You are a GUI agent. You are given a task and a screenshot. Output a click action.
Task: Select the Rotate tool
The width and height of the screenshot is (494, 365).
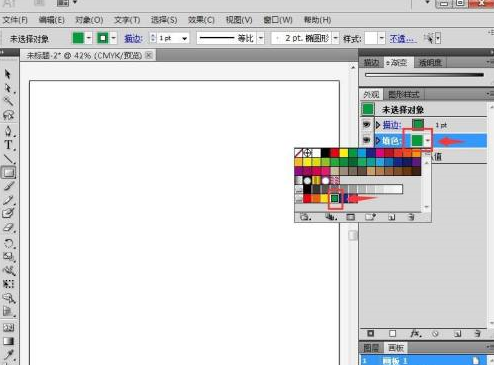[x=8, y=243]
